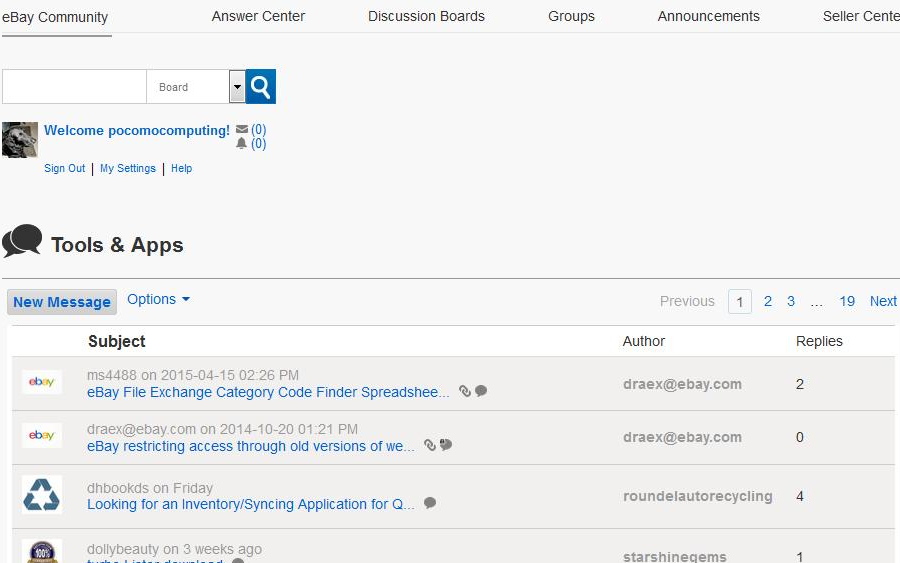
Task: Click the blue search magnifier button
Action: pyautogui.click(x=260, y=87)
